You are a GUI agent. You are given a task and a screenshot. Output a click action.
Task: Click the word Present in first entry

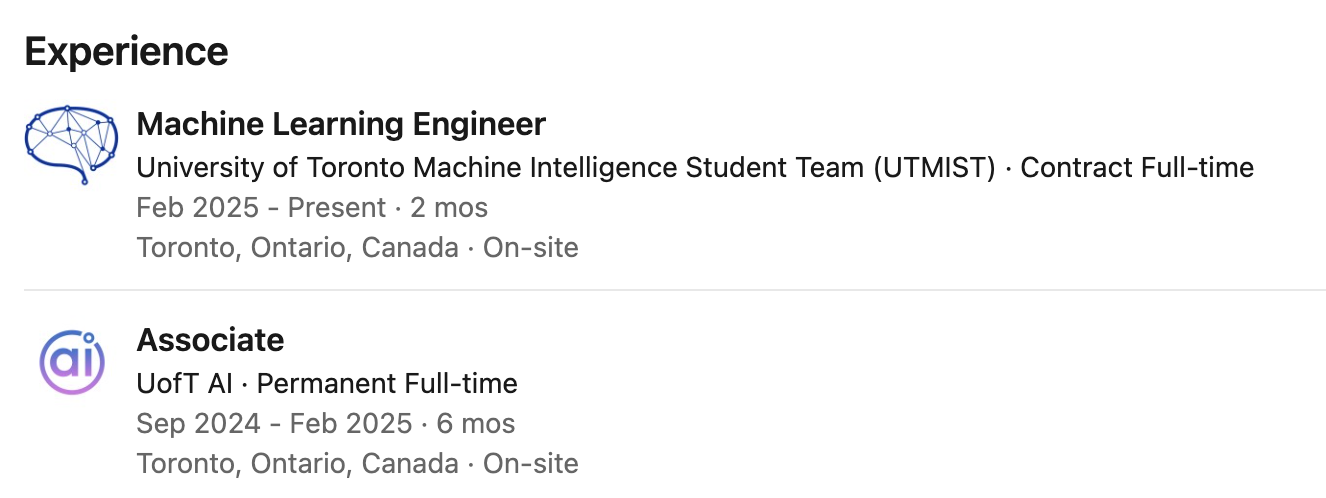[337, 208]
